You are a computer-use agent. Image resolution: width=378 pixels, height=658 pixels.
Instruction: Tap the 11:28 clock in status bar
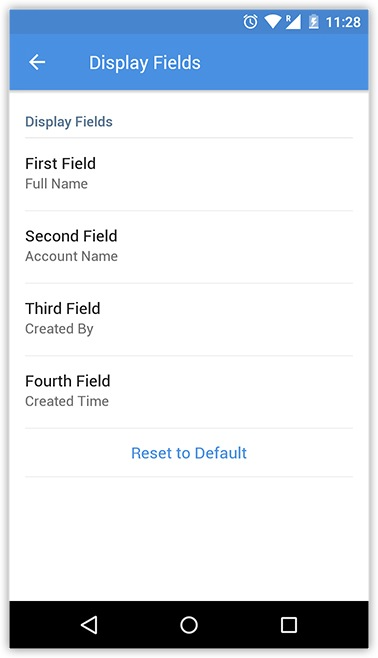point(343,22)
